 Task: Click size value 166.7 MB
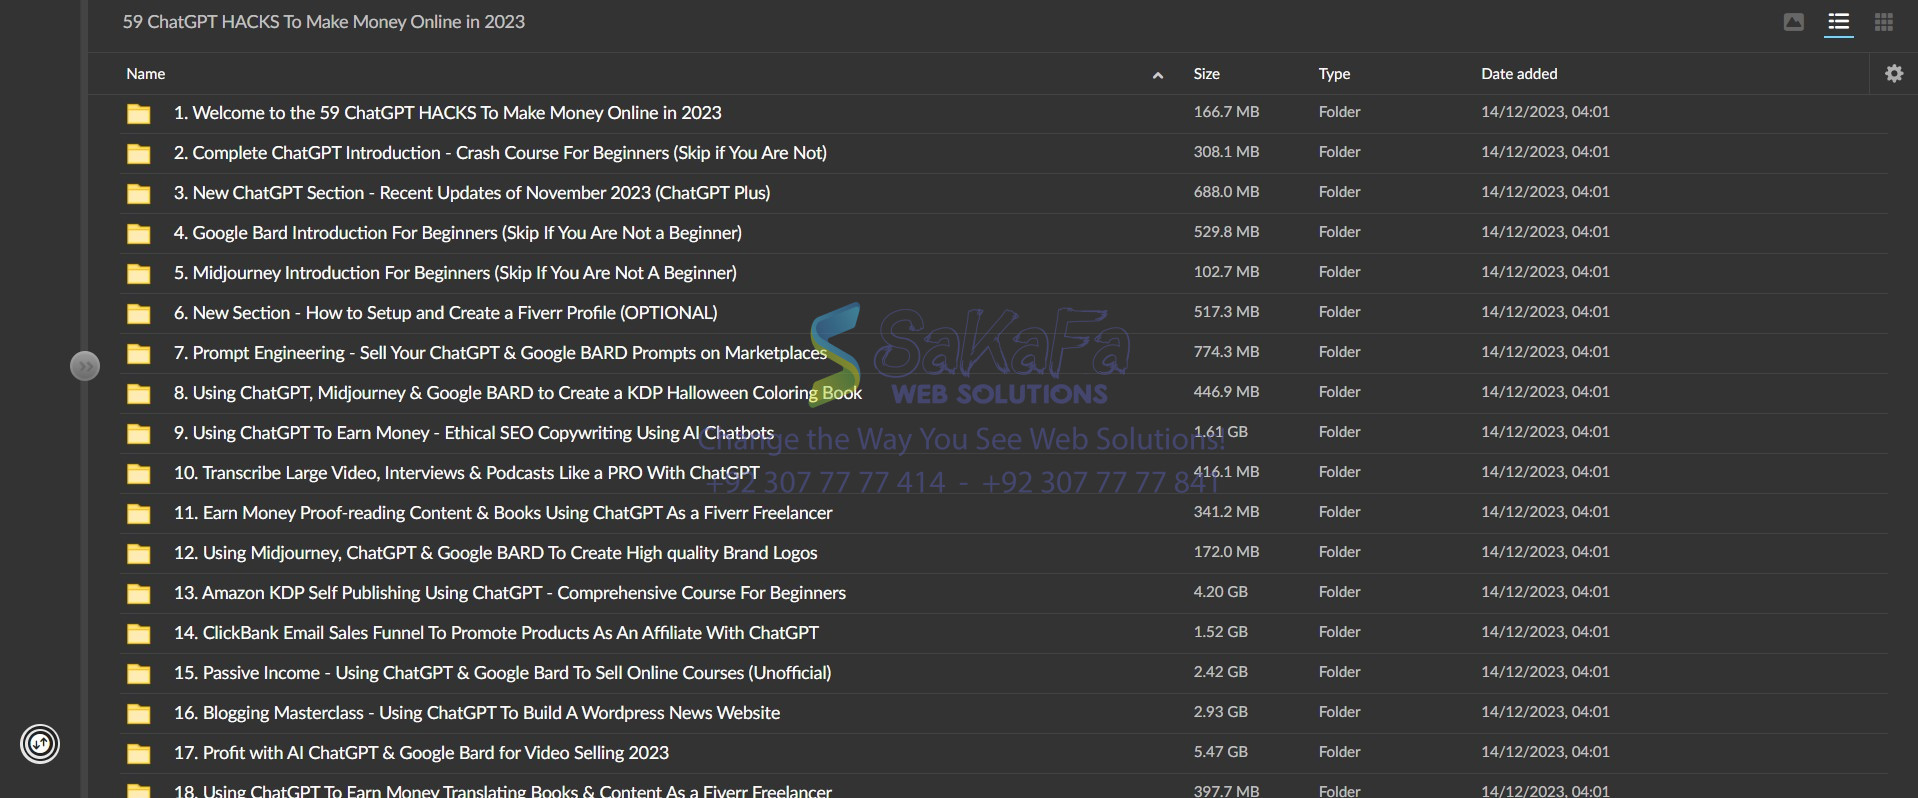(1226, 112)
